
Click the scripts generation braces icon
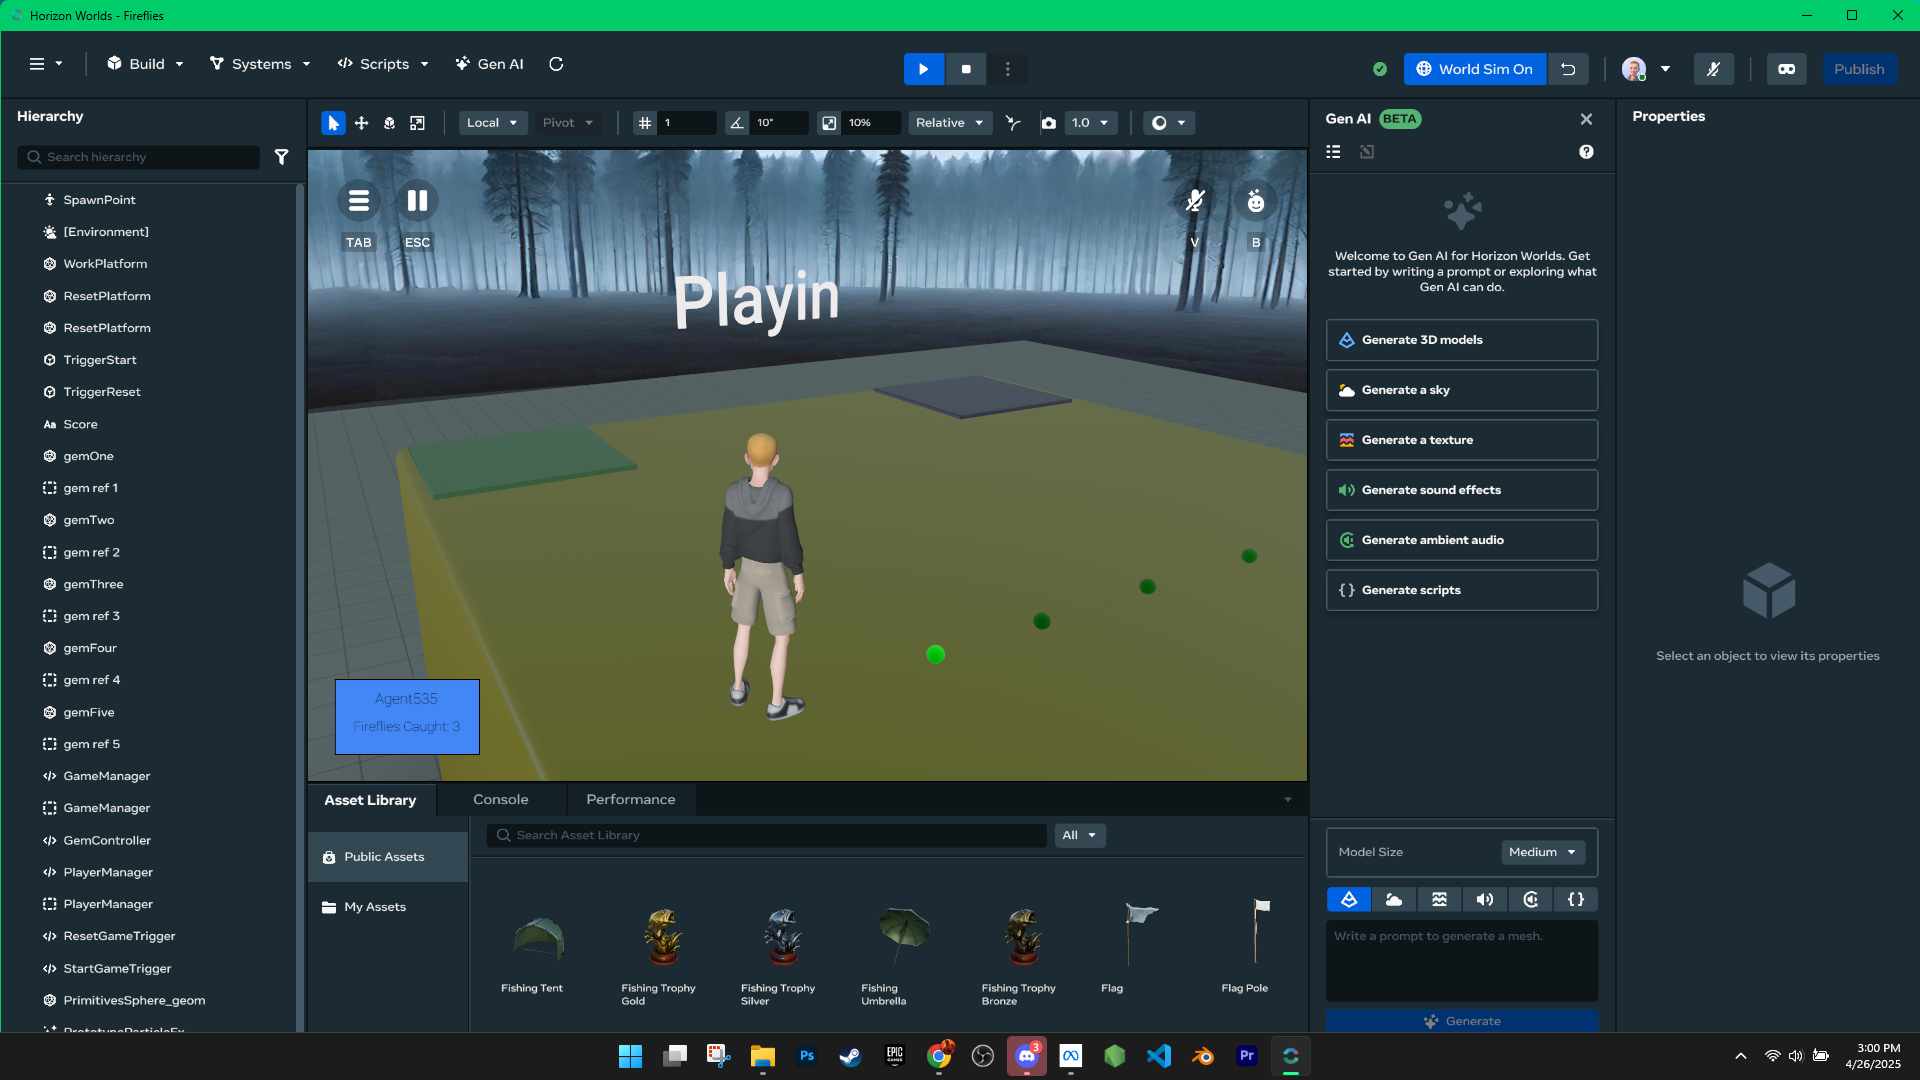[1576, 899]
